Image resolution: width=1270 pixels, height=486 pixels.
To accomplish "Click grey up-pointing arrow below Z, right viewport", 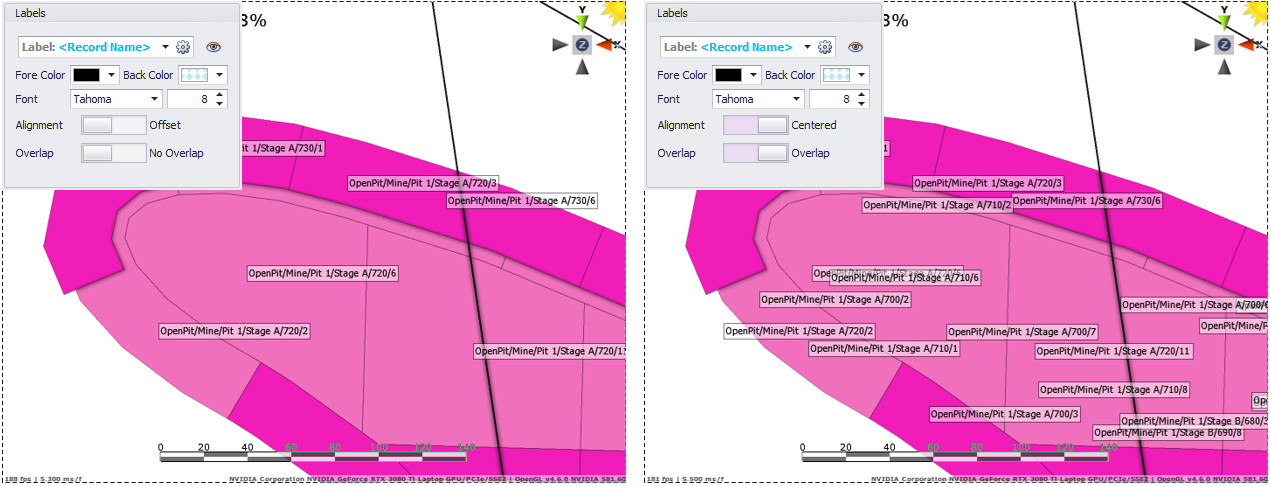I will pyautogui.click(x=1224, y=67).
